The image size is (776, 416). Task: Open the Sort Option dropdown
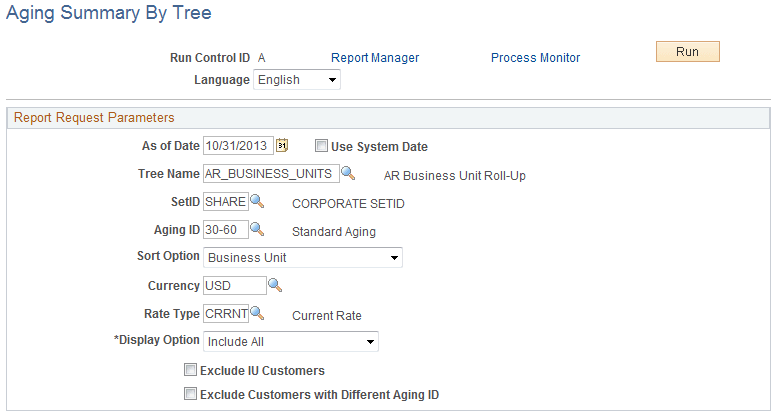coord(302,258)
